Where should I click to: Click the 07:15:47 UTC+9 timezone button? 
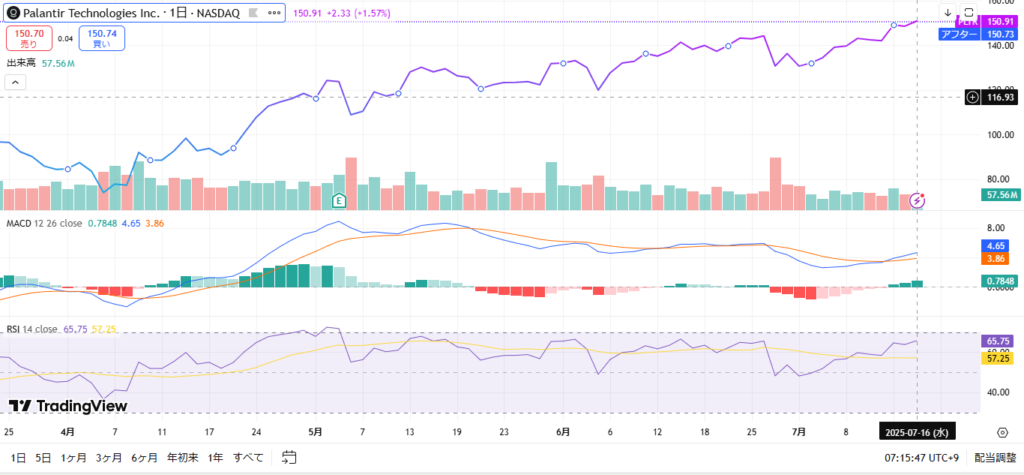coord(922,457)
